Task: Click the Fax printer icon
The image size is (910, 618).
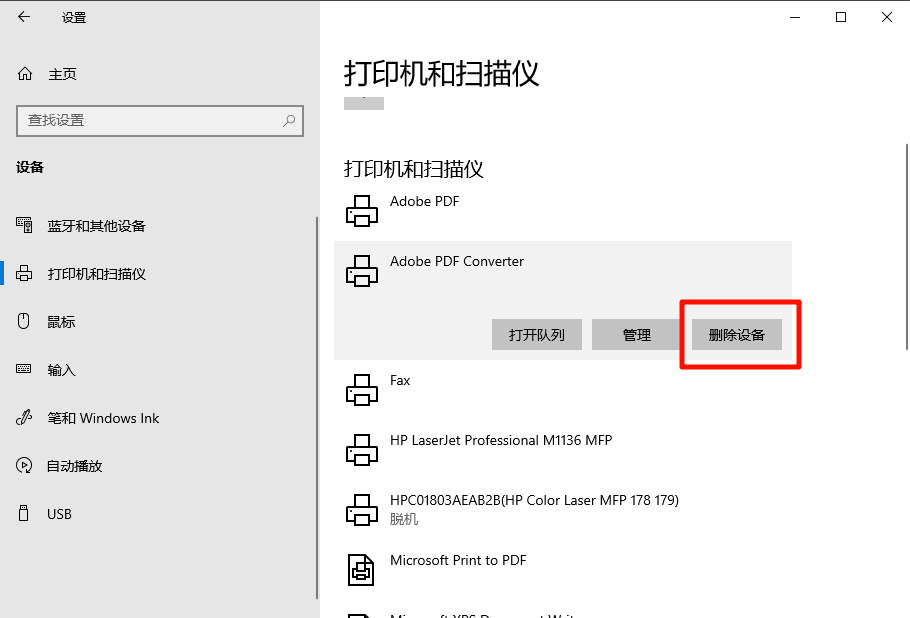Action: pyautogui.click(x=362, y=389)
